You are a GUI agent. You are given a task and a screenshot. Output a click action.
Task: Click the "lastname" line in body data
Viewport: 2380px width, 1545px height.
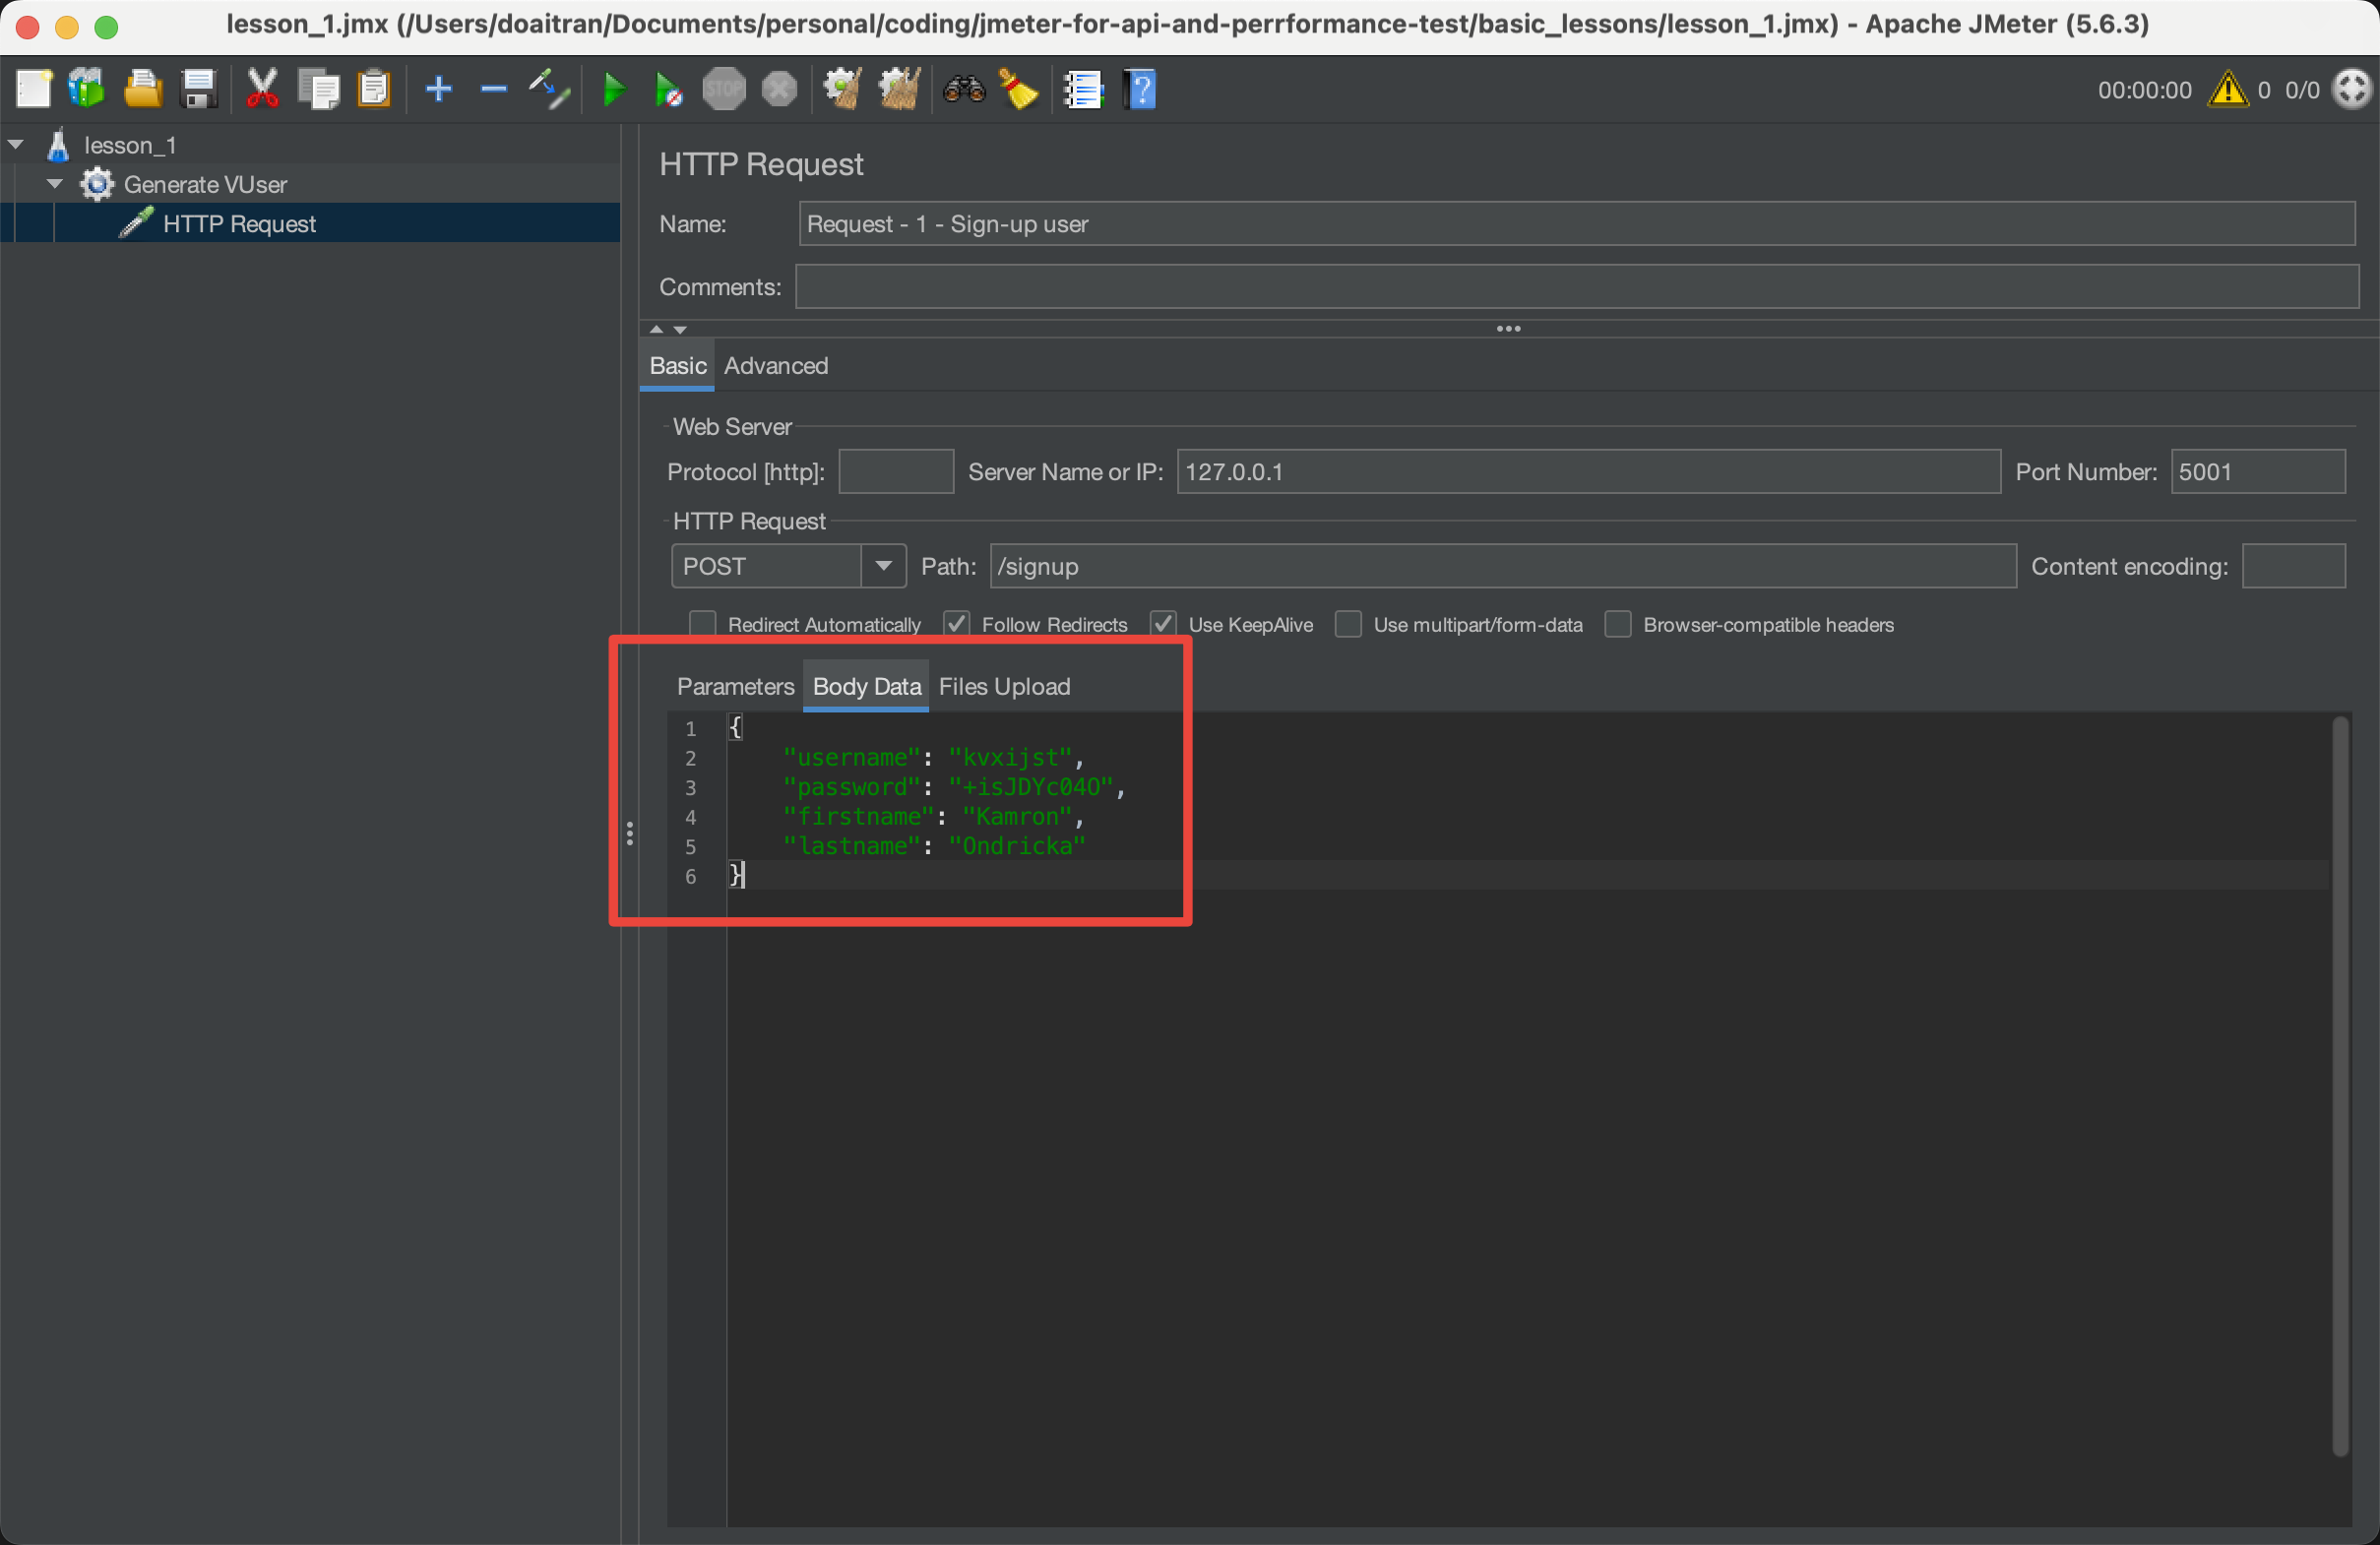[x=934, y=846]
